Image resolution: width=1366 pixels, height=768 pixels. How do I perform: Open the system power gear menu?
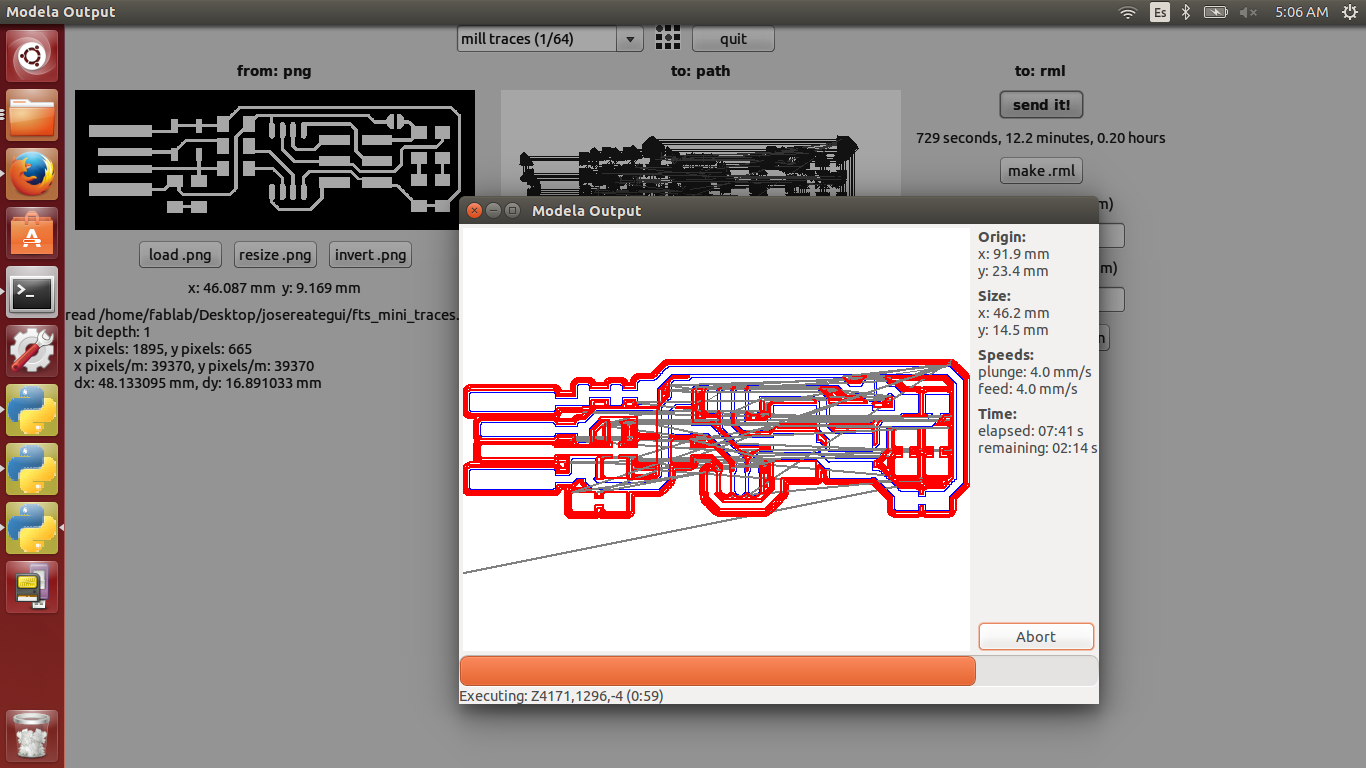pyautogui.click(x=1350, y=12)
